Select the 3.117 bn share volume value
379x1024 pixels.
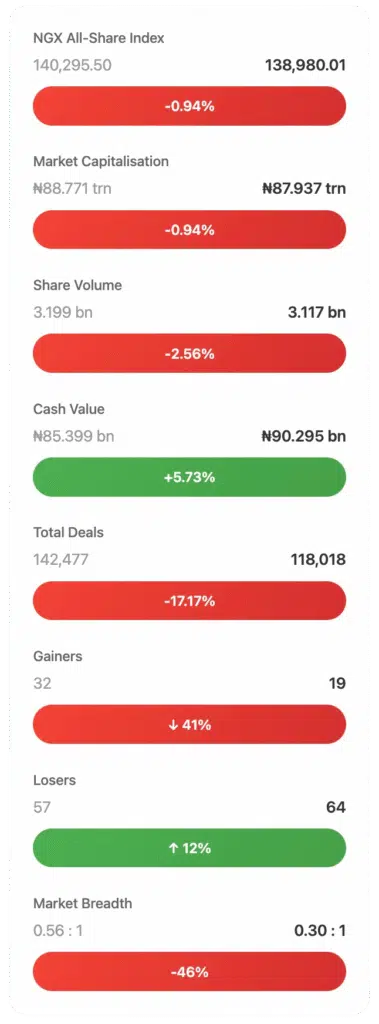[317, 312]
